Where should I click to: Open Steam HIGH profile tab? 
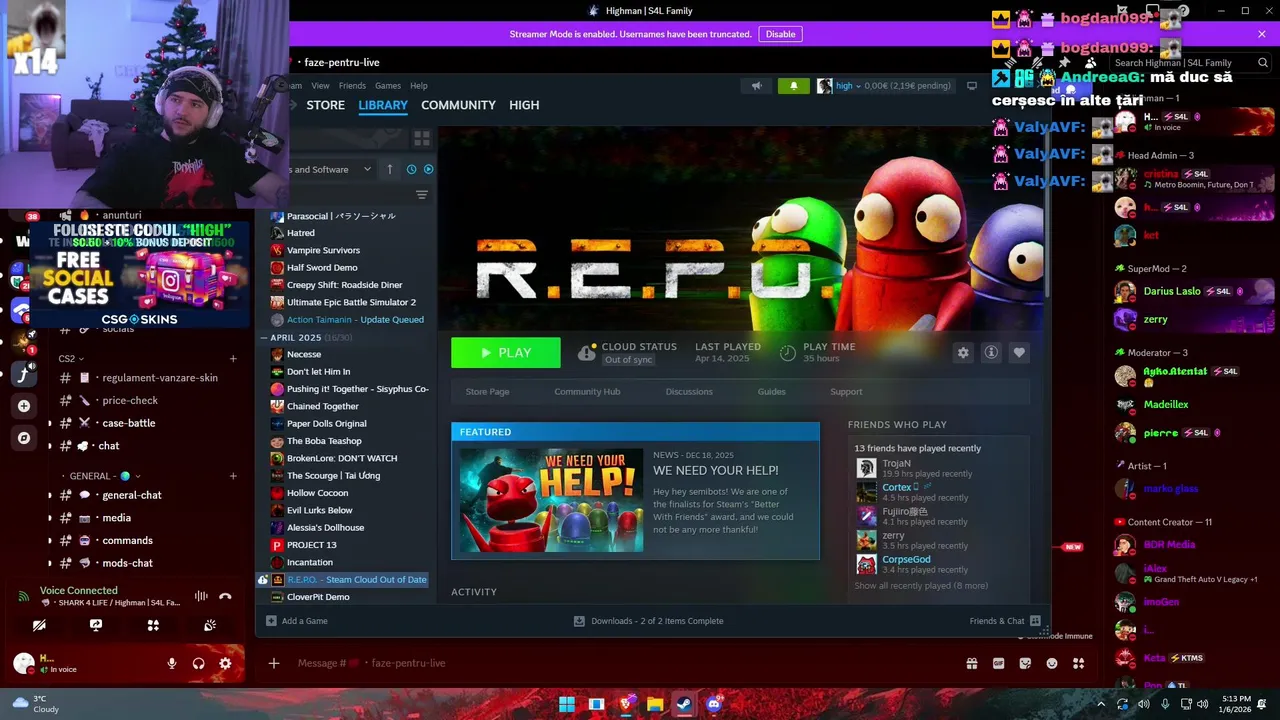tap(524, 105)
